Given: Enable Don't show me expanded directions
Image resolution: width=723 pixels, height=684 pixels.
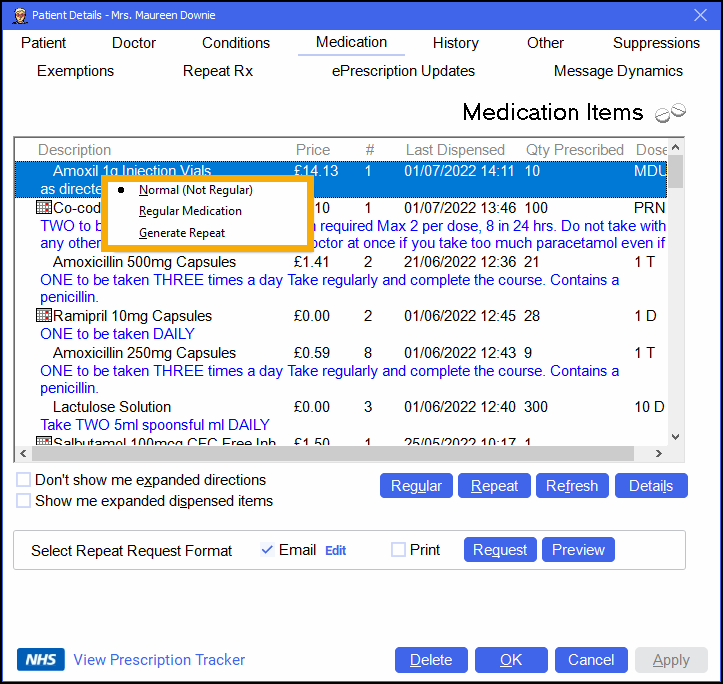Looking at the screenshot, I should [24, 480].
